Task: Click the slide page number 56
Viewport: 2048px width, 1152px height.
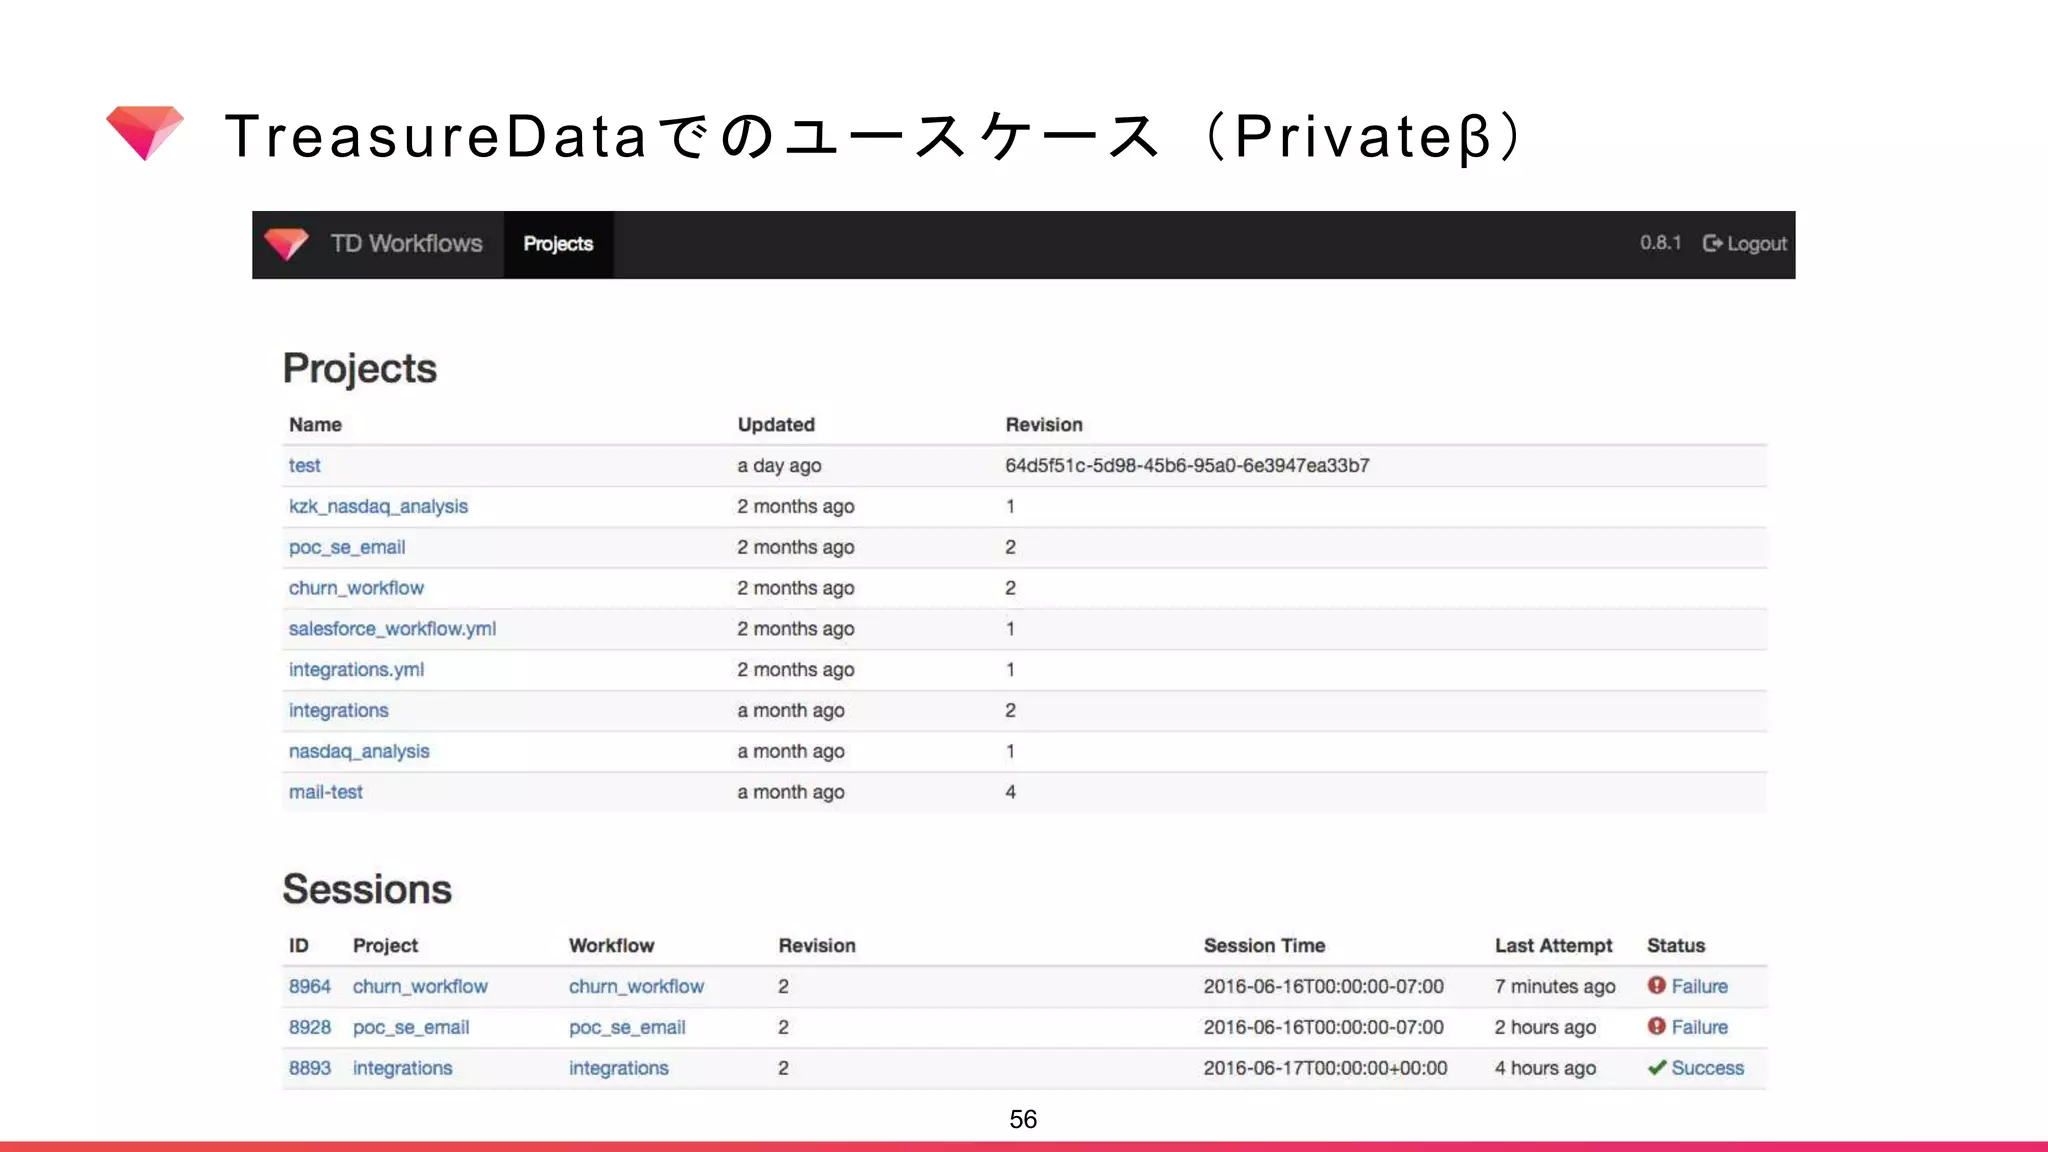Action: (1023, 1119)
